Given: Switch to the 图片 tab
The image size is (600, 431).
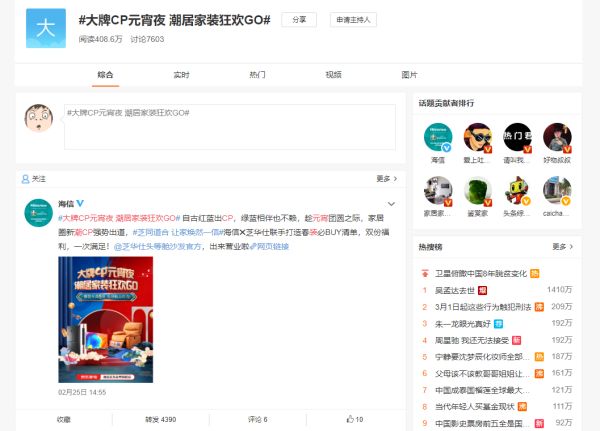Looking at the screenshot, I should [409, 75].
